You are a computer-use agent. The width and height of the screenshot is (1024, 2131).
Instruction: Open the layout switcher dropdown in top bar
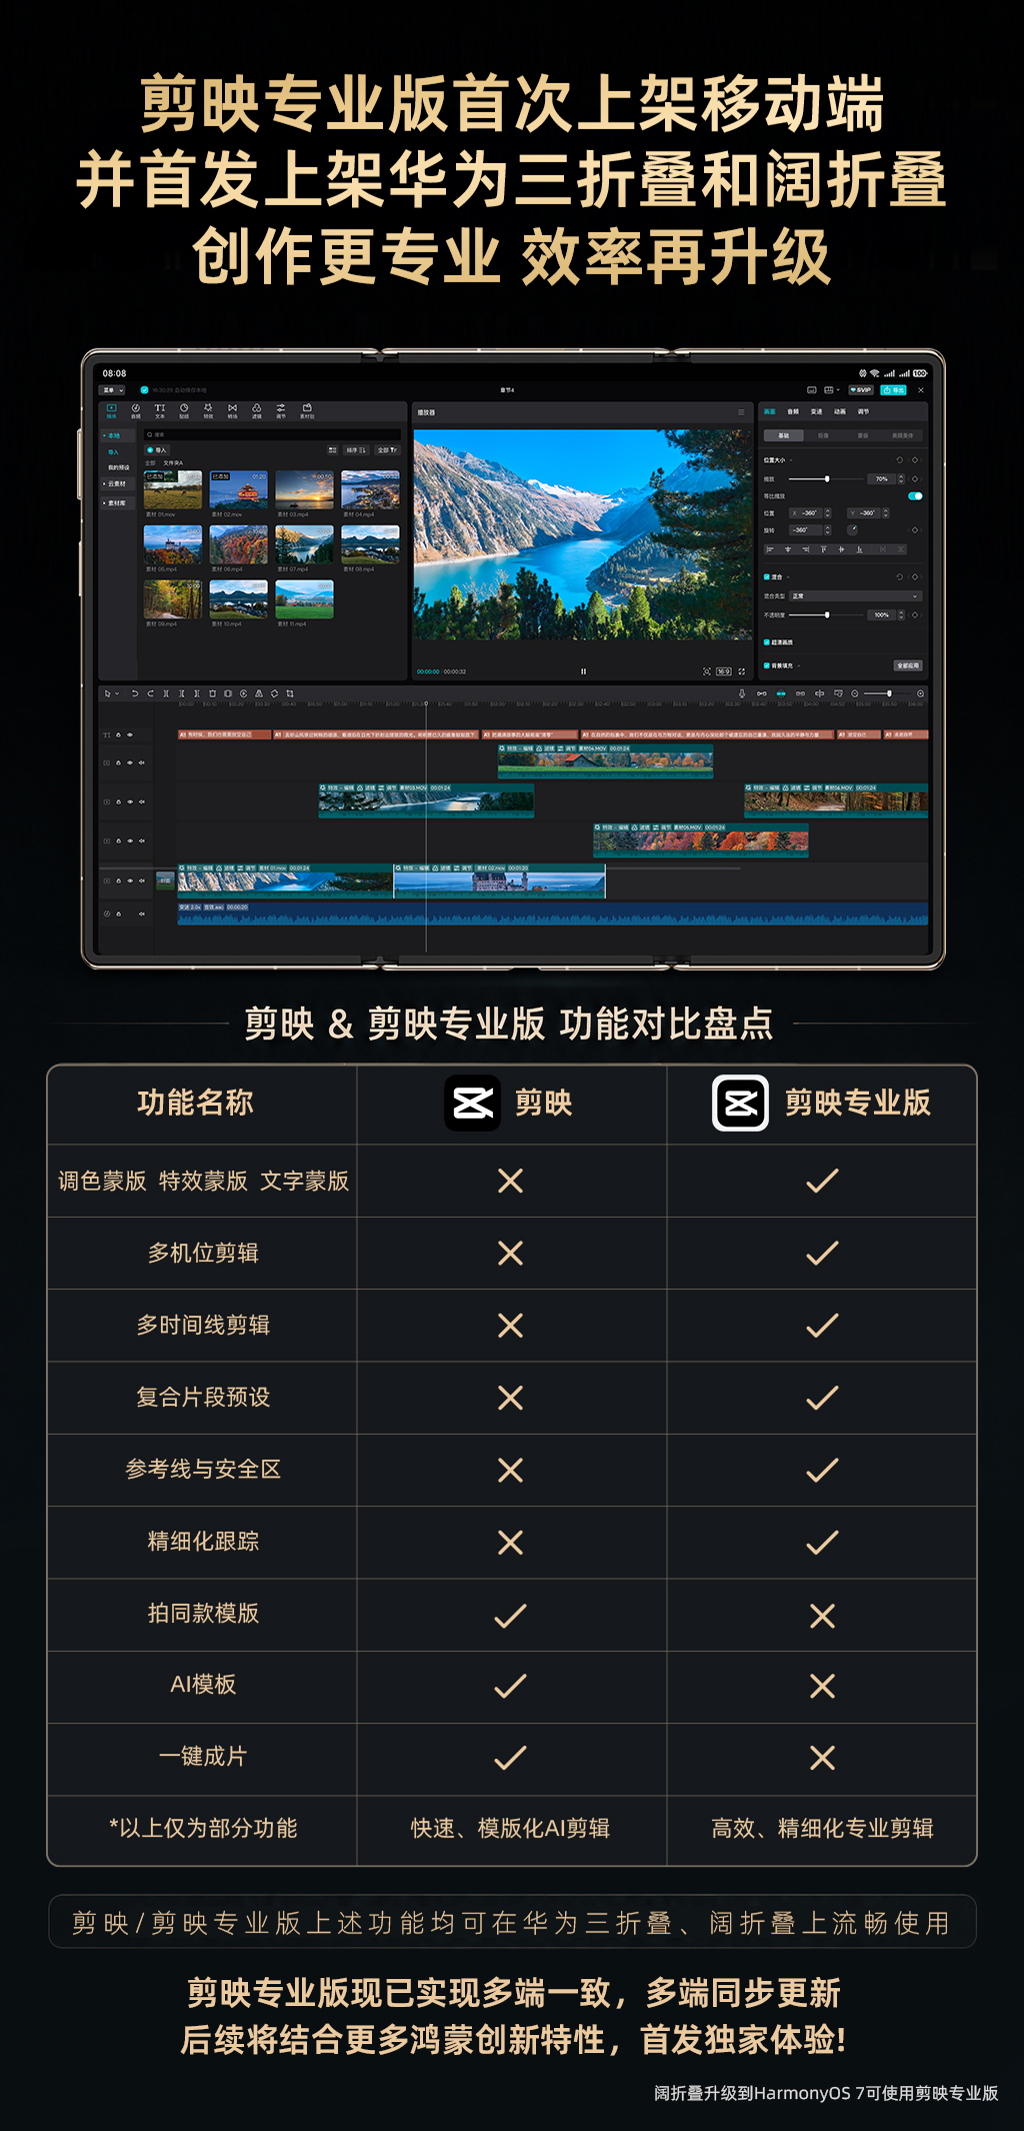(831, 390)
